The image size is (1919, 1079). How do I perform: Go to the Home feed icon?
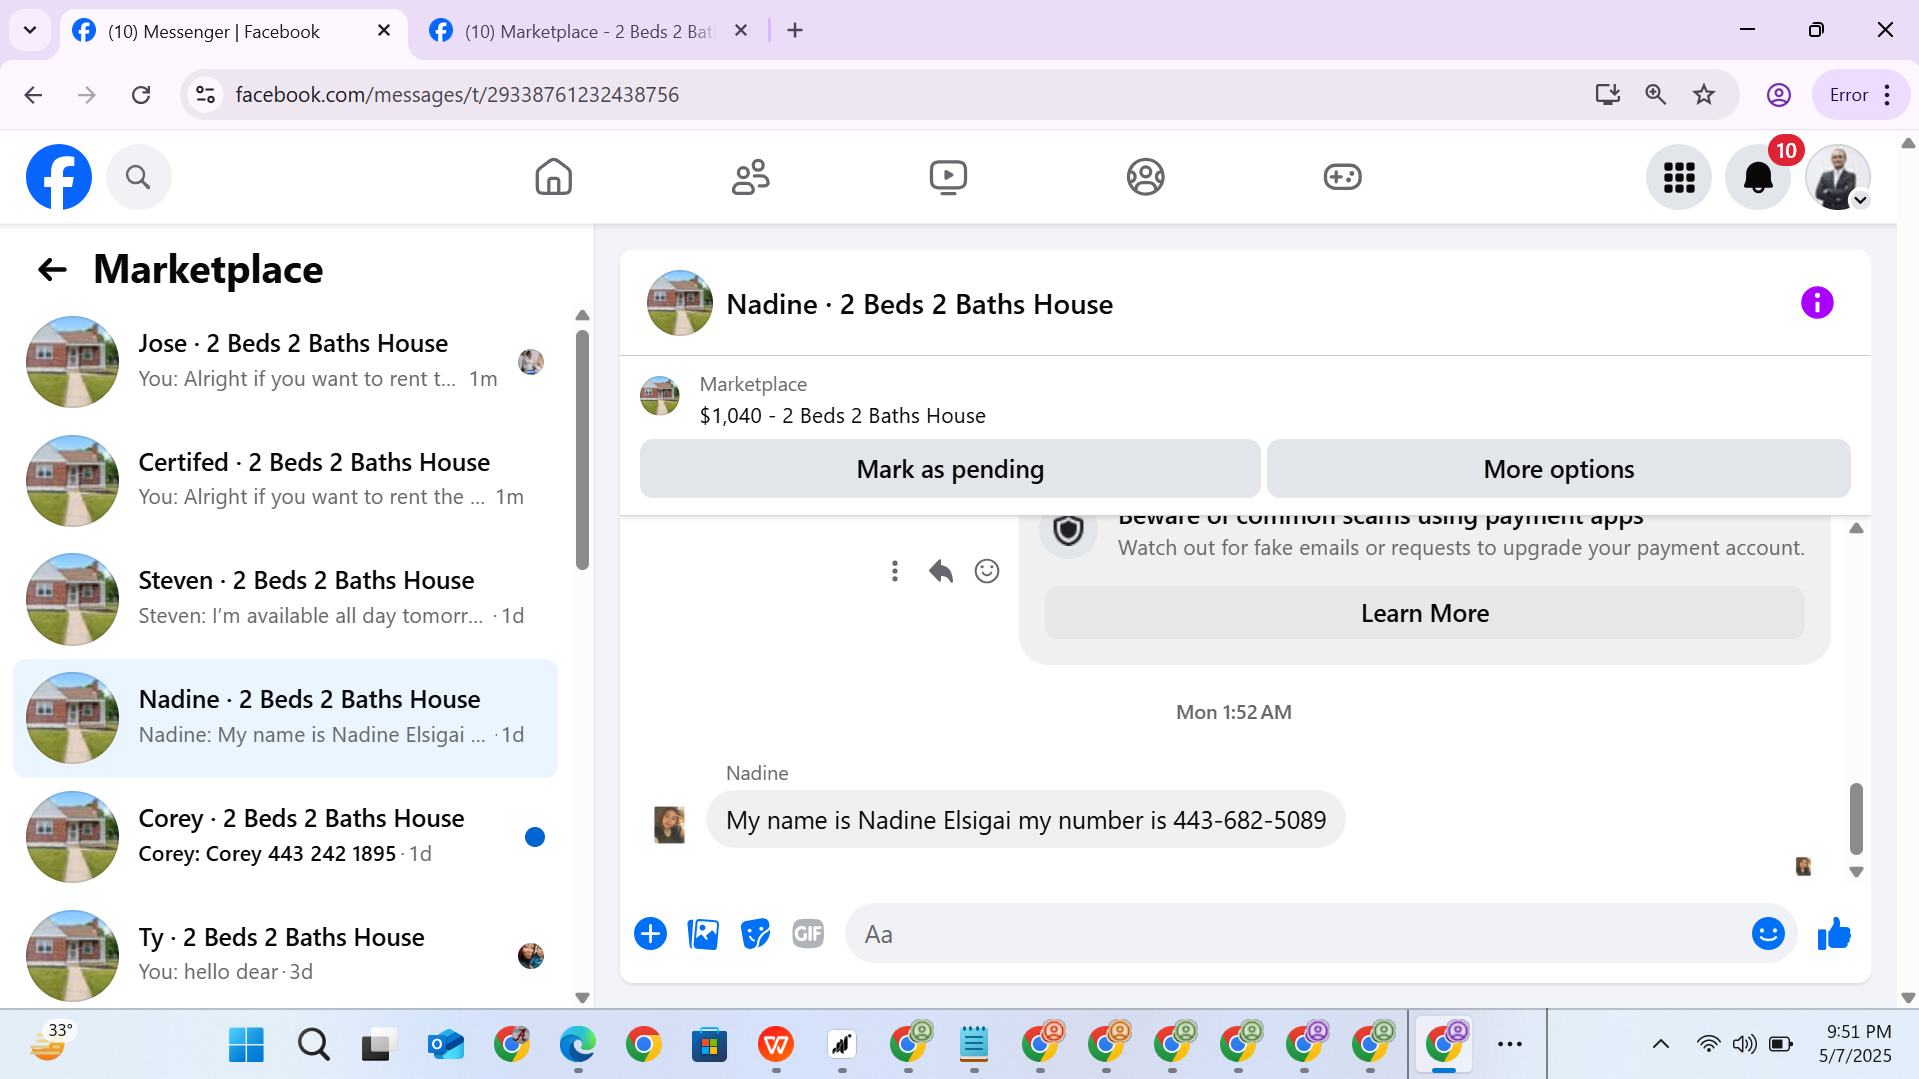coord(553,177)
